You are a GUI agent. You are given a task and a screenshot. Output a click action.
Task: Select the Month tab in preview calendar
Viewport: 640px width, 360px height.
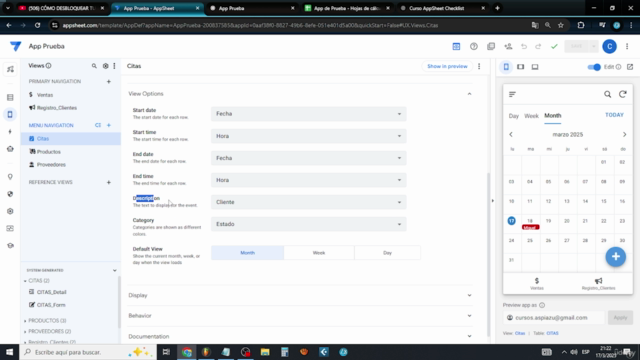point(553,116)
